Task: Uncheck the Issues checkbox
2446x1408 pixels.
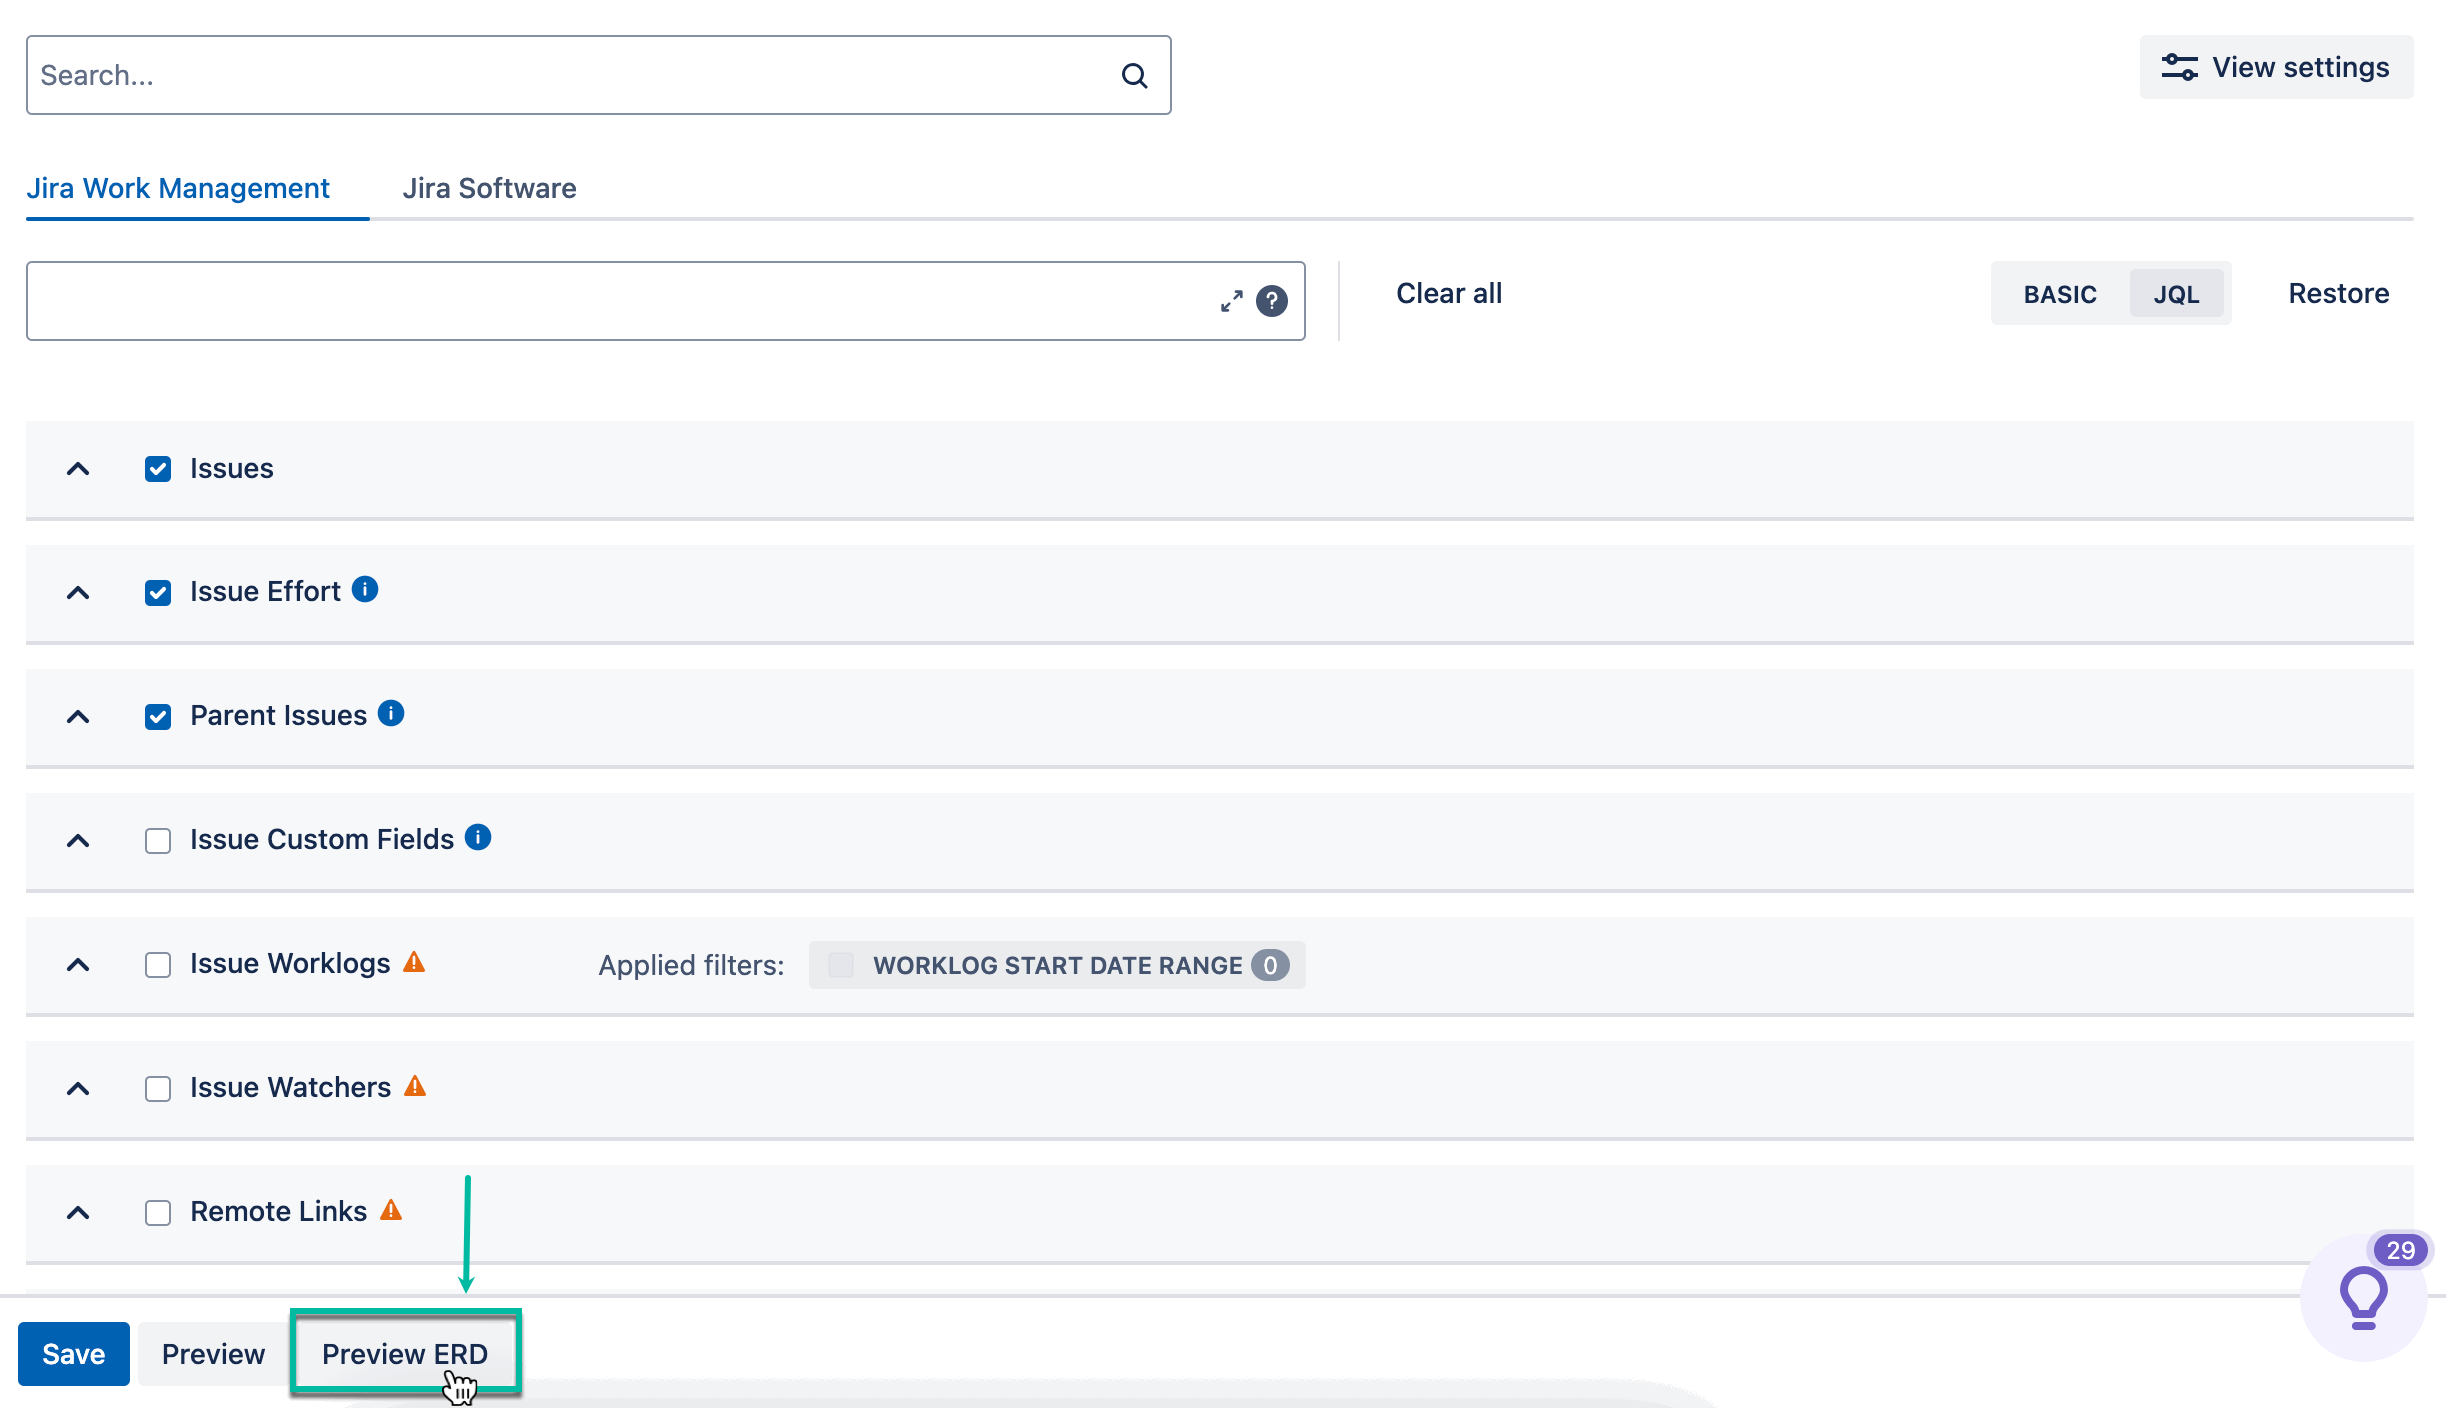Action: pyautogui.click(x=157, y=468)
